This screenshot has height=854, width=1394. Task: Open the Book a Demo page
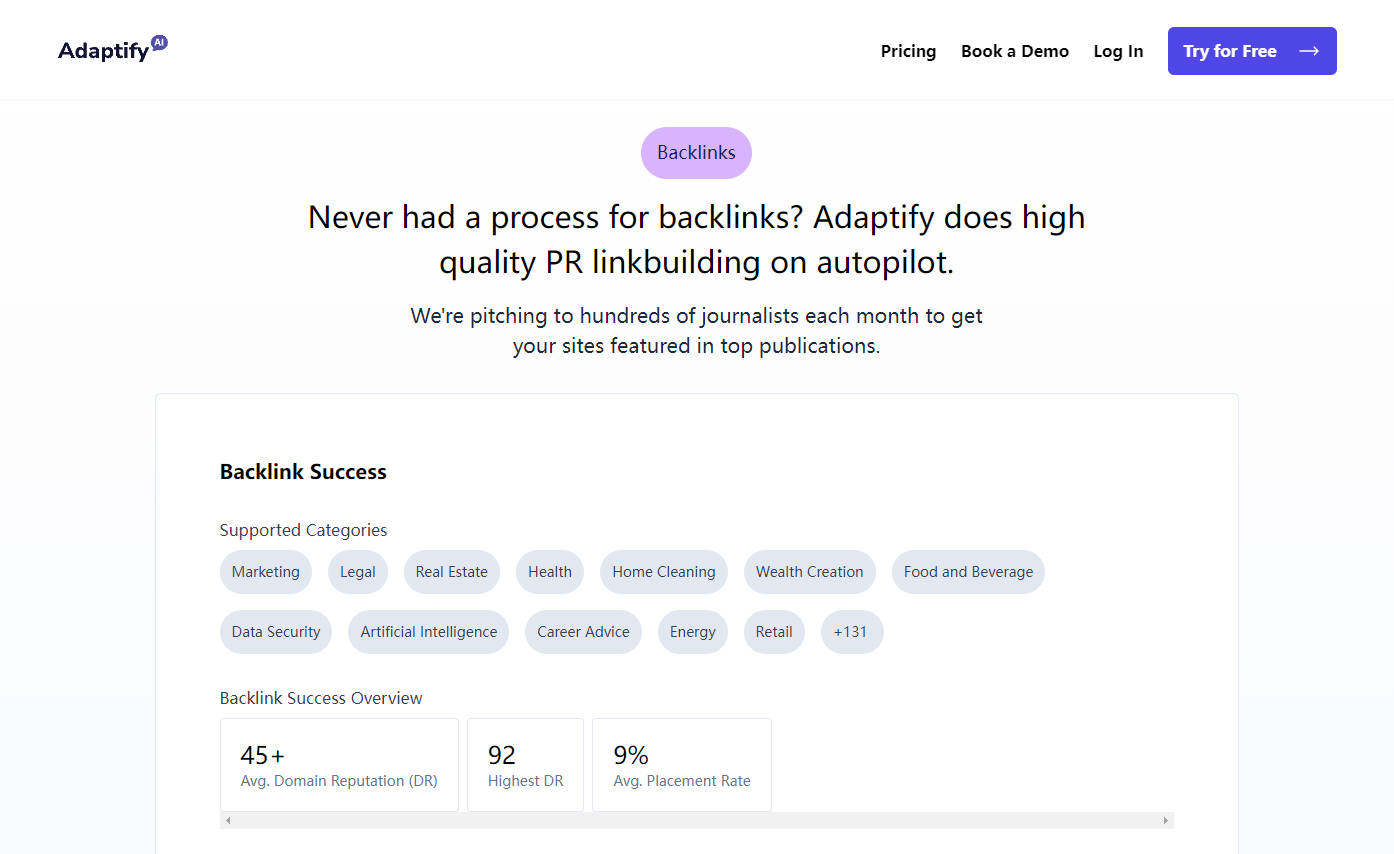[x=1014, y=51]
